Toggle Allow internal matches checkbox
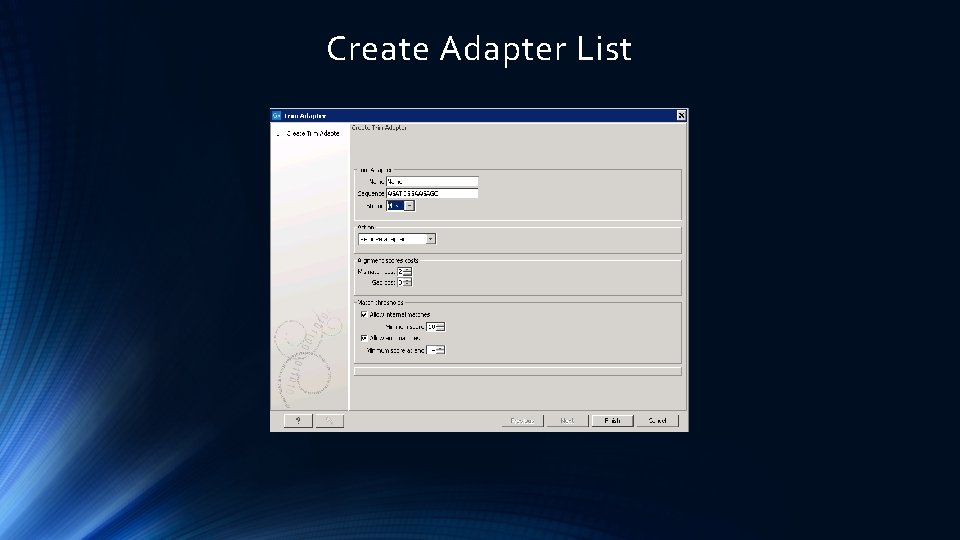The height and width of the screenshot is (540, 960). (x=364, y=314)
